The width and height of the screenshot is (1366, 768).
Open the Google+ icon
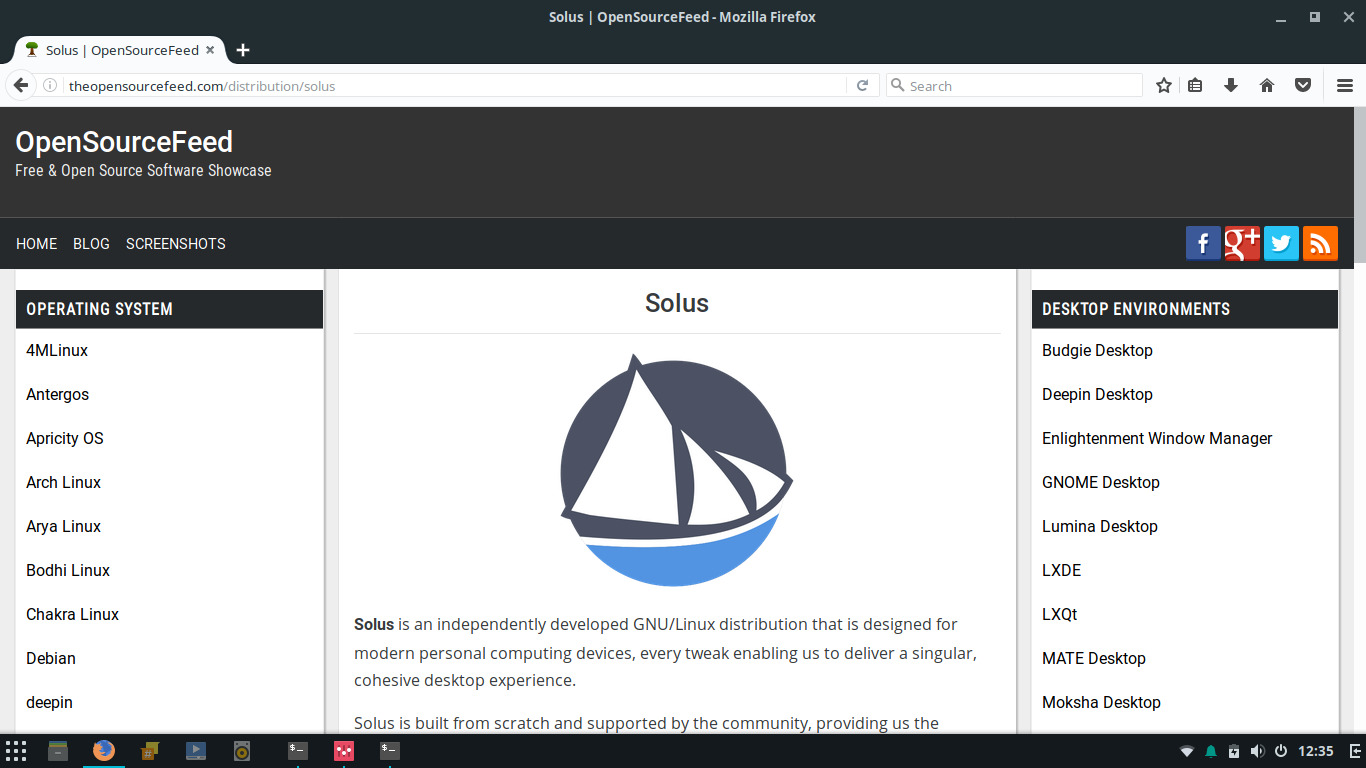1242,242
